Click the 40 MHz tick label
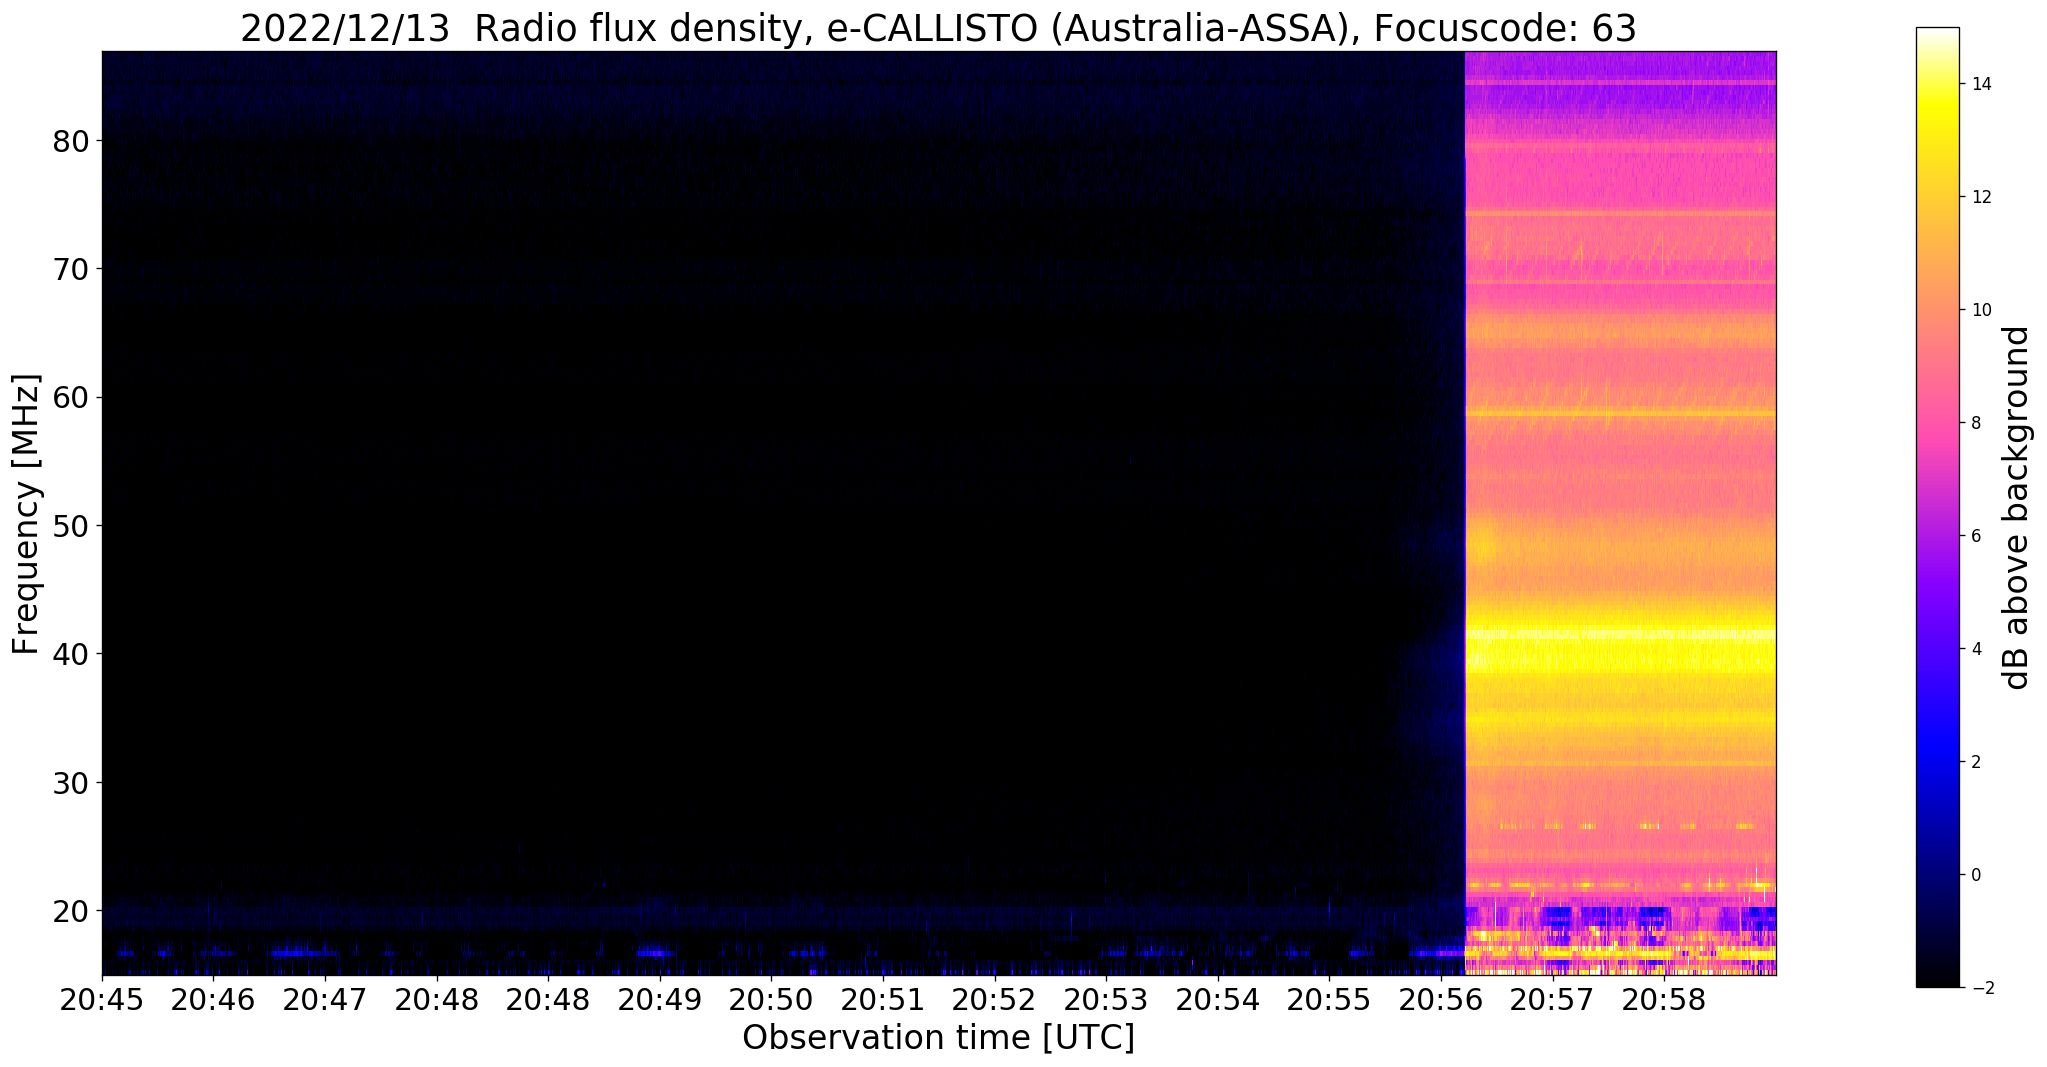 click(x=71, y=654)
